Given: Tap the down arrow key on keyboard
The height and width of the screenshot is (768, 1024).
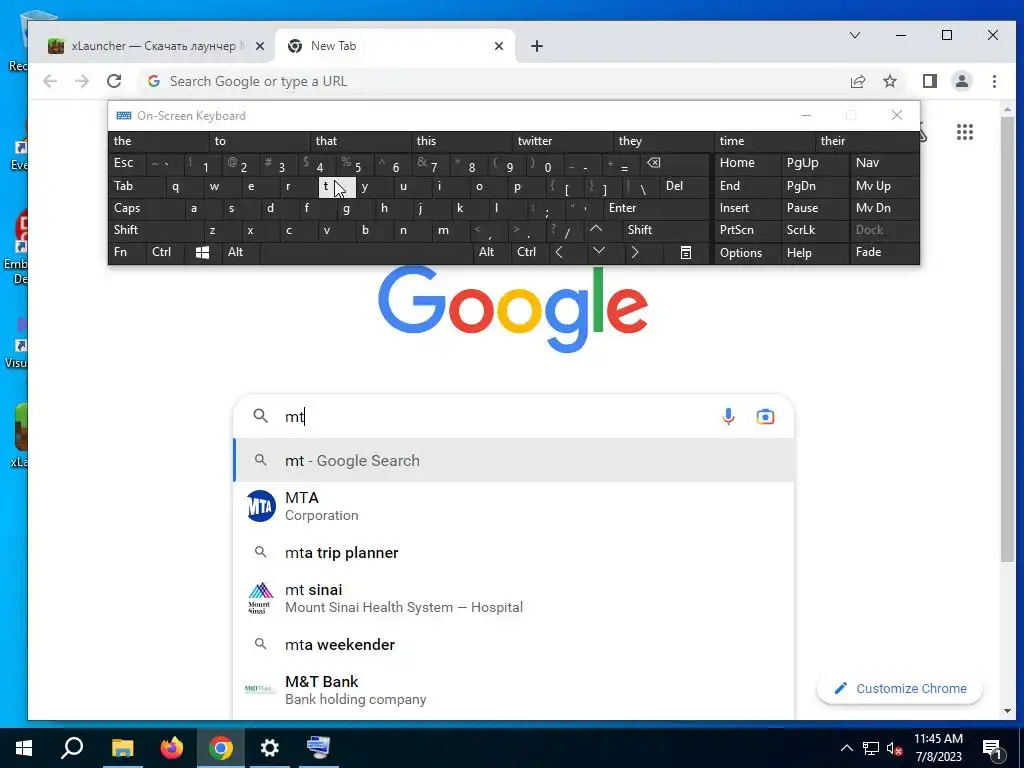Looking at the screenshot, I should (x=599, y=252).
